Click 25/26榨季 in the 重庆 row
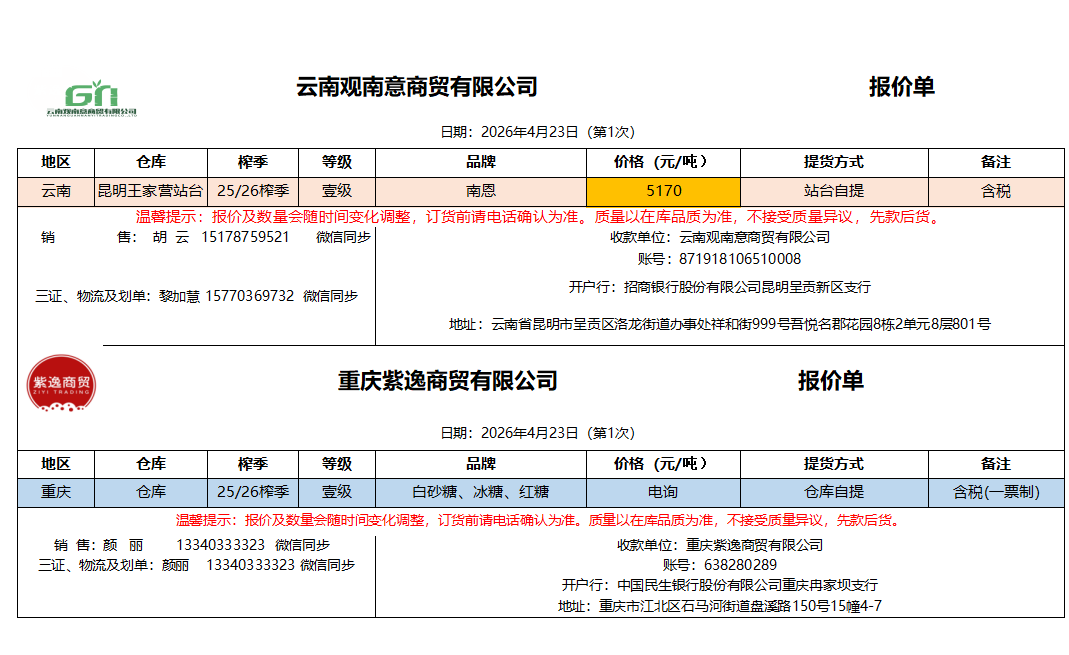This screenshot has width=1069, height=655. pos(253,492)
